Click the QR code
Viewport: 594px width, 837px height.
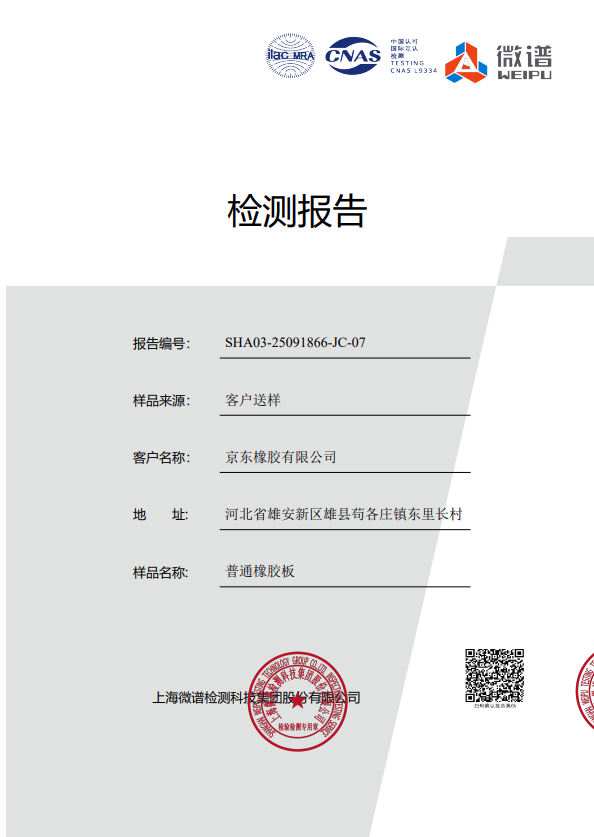(494, 675)
